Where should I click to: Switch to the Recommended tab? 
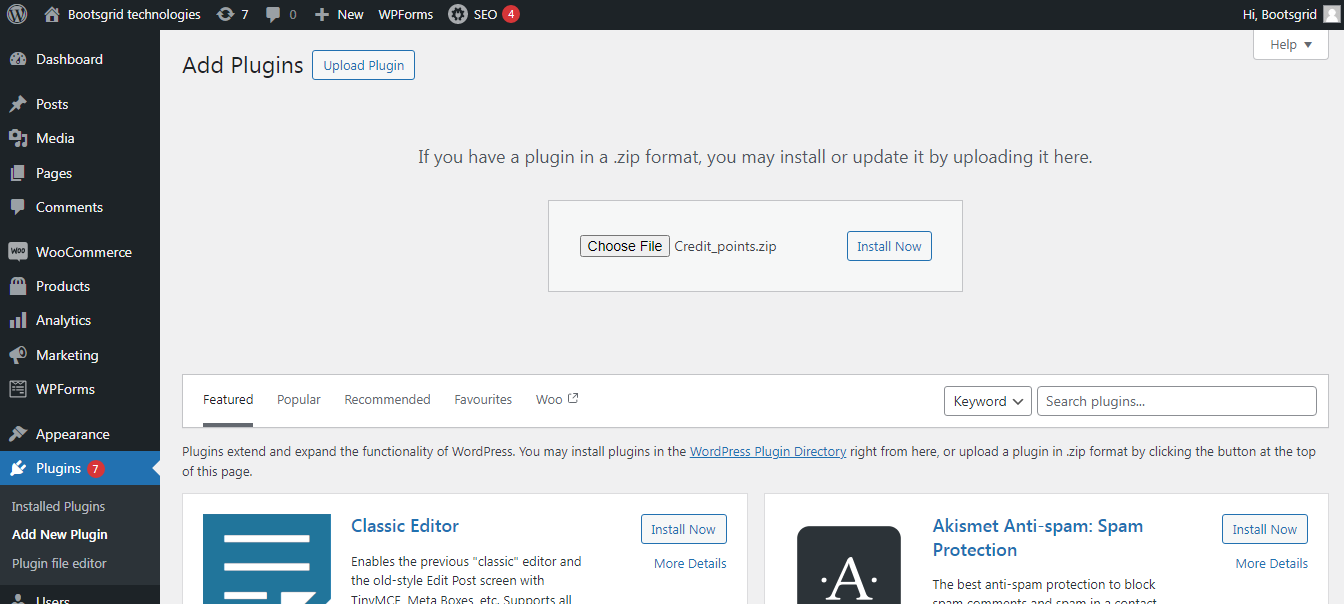tap(387, 399)
